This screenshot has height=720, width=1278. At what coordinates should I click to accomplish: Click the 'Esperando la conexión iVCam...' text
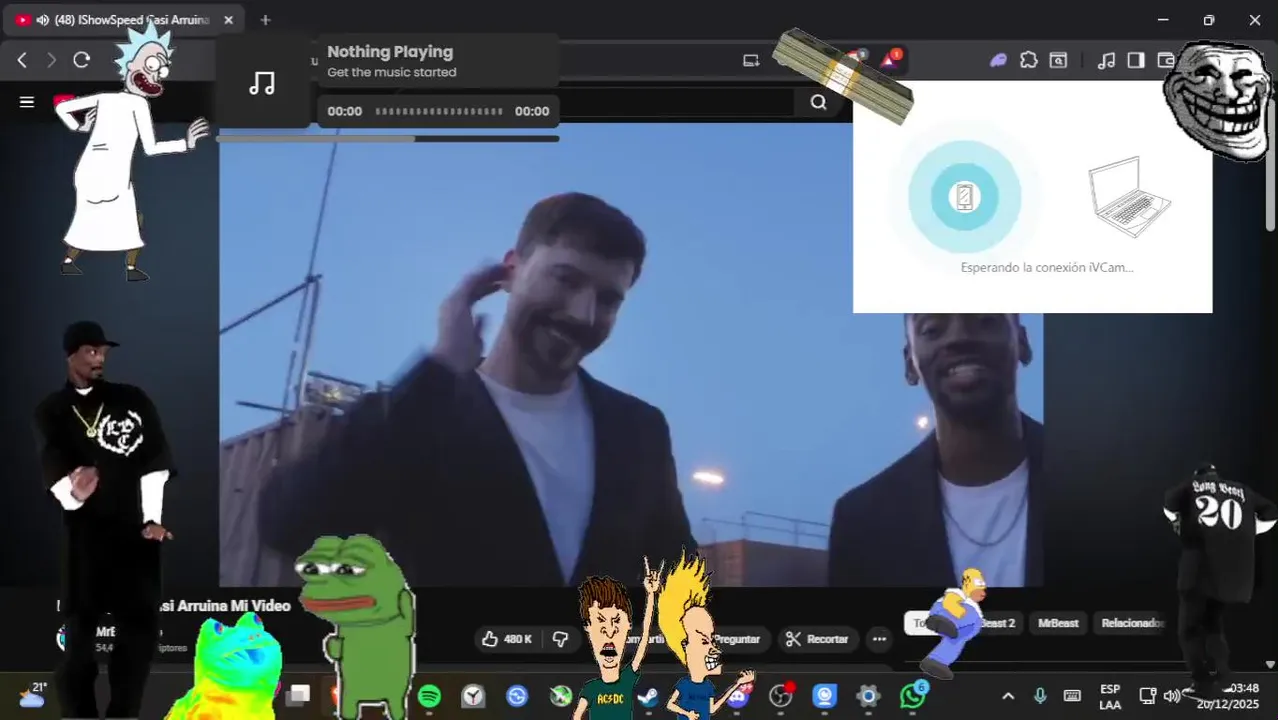(x=1047, y=267)
